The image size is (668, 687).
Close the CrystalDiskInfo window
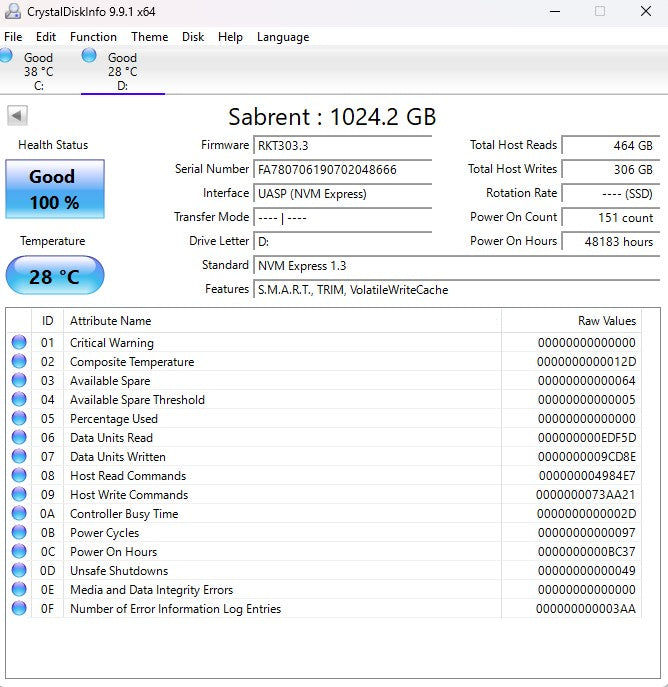pos(646,11)
